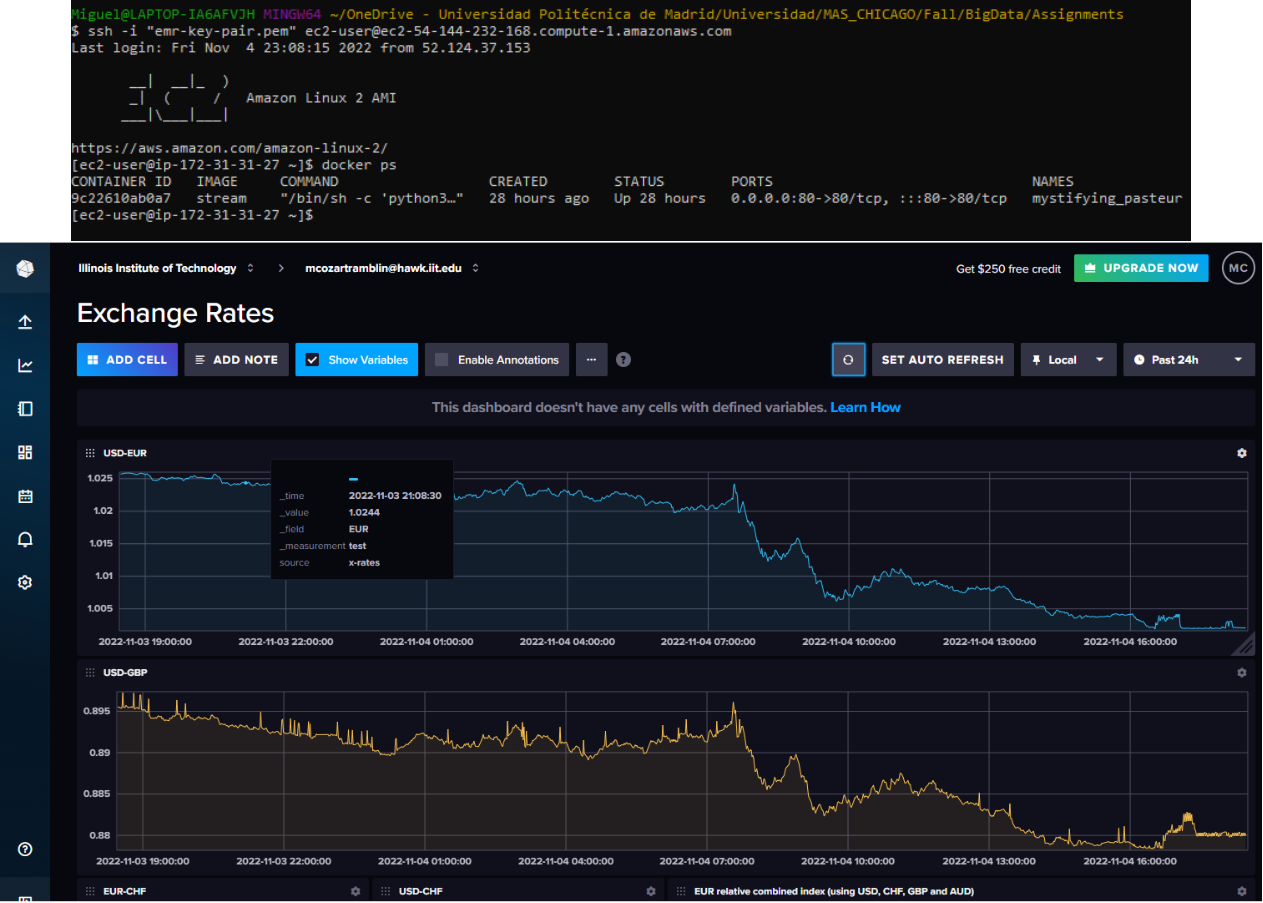Open the Local timezone dropdown
Viewport: 1263px width, 903px height.
1068,360
